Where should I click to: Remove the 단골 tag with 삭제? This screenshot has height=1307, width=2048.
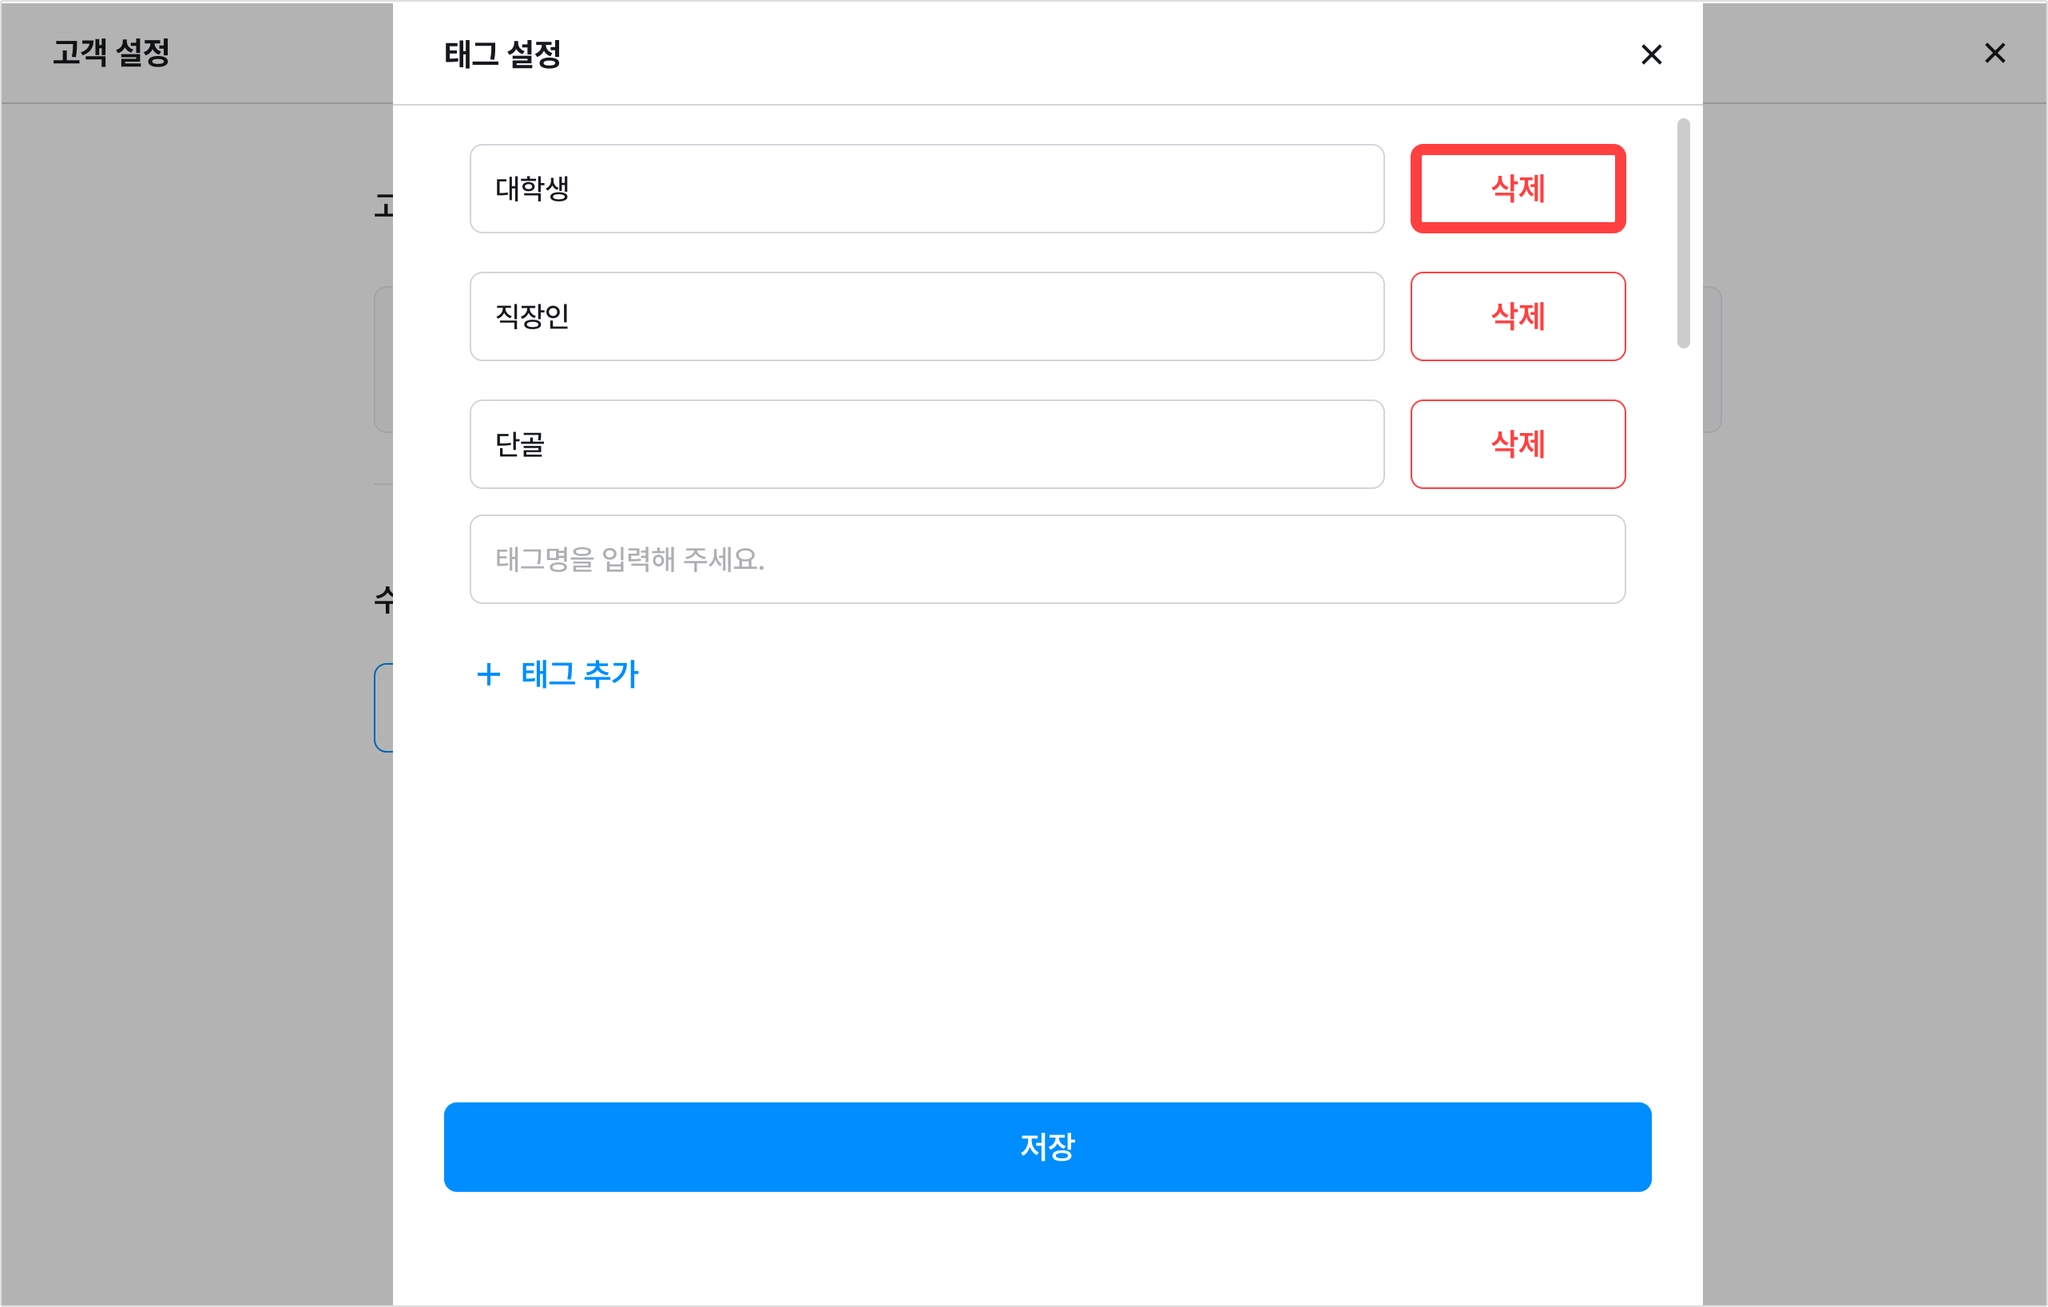tap(1517, 444)
